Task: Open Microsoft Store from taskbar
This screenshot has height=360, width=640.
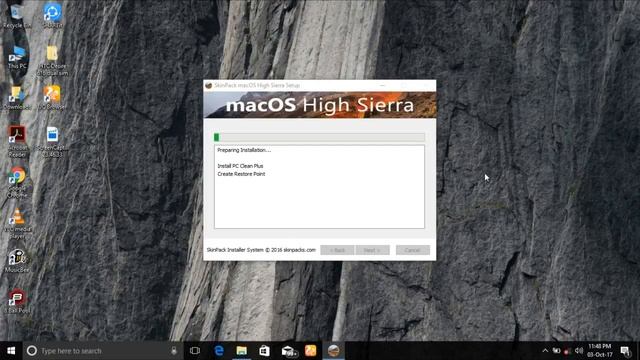Action: click(x=264, y=351)
